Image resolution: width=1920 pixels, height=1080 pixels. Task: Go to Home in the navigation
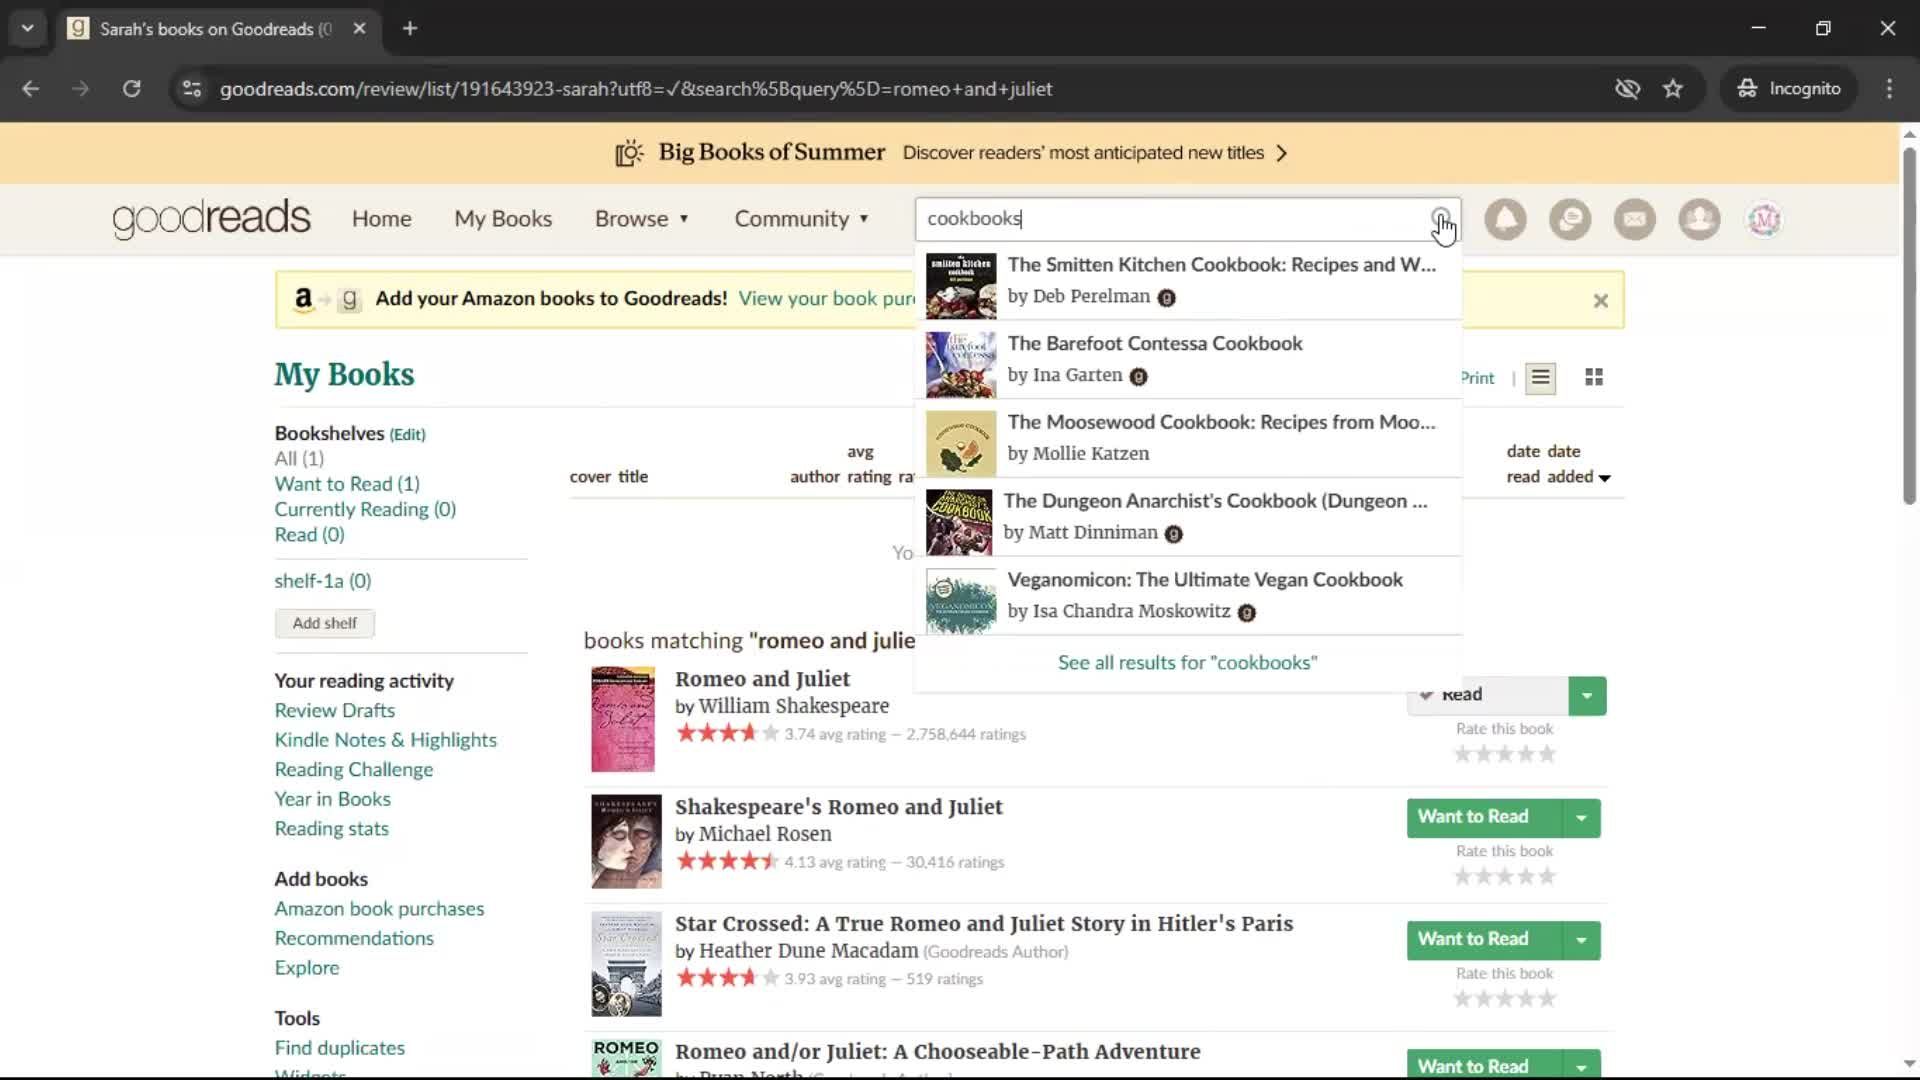tap(381, 219)
